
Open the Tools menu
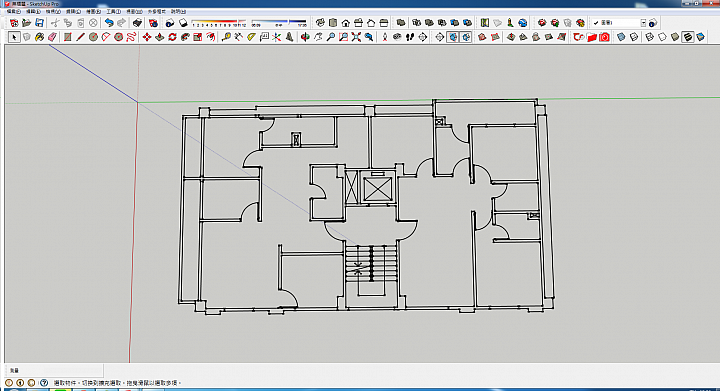[x=113, y=11]
